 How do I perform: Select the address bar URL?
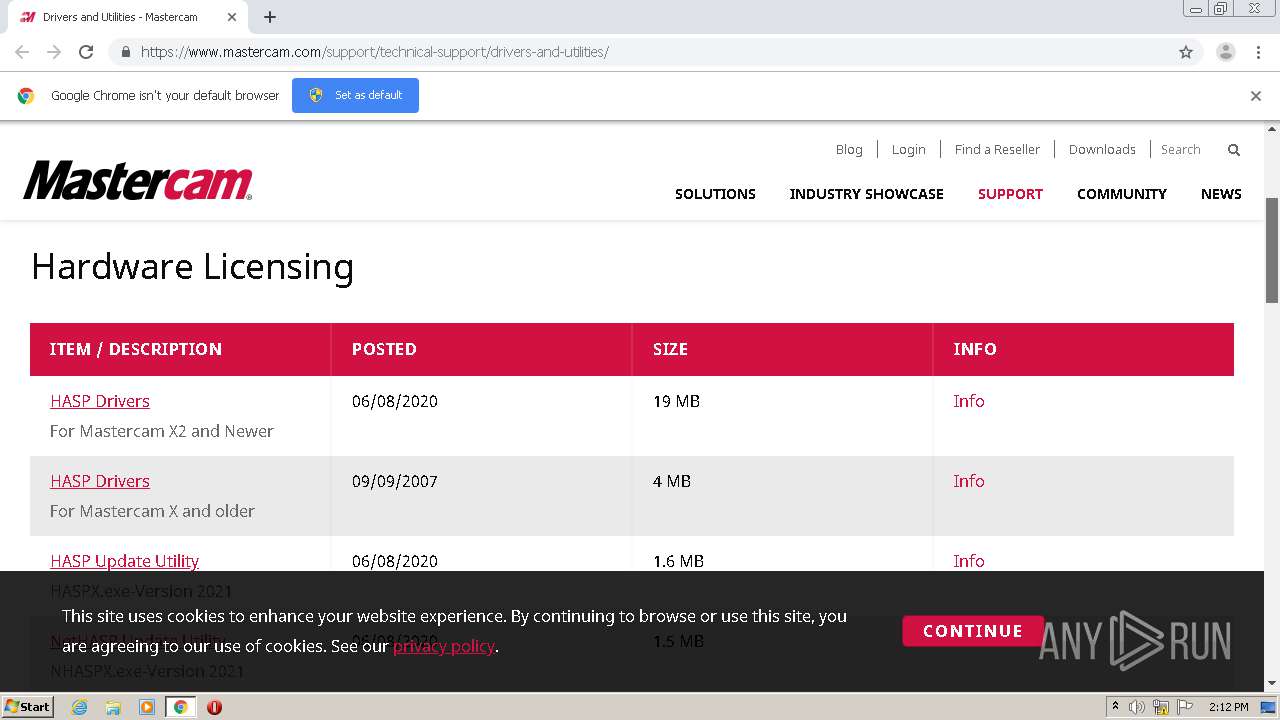(375, 52)
